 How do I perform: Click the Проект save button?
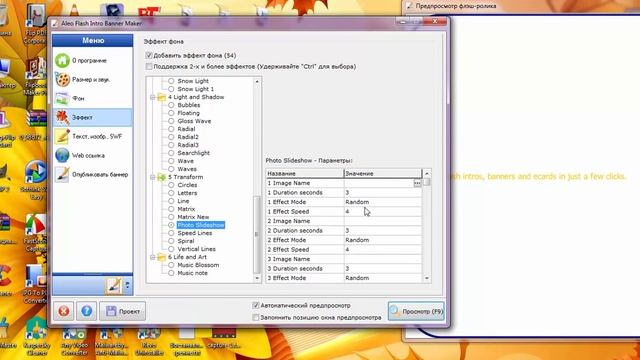click(122, 311)
